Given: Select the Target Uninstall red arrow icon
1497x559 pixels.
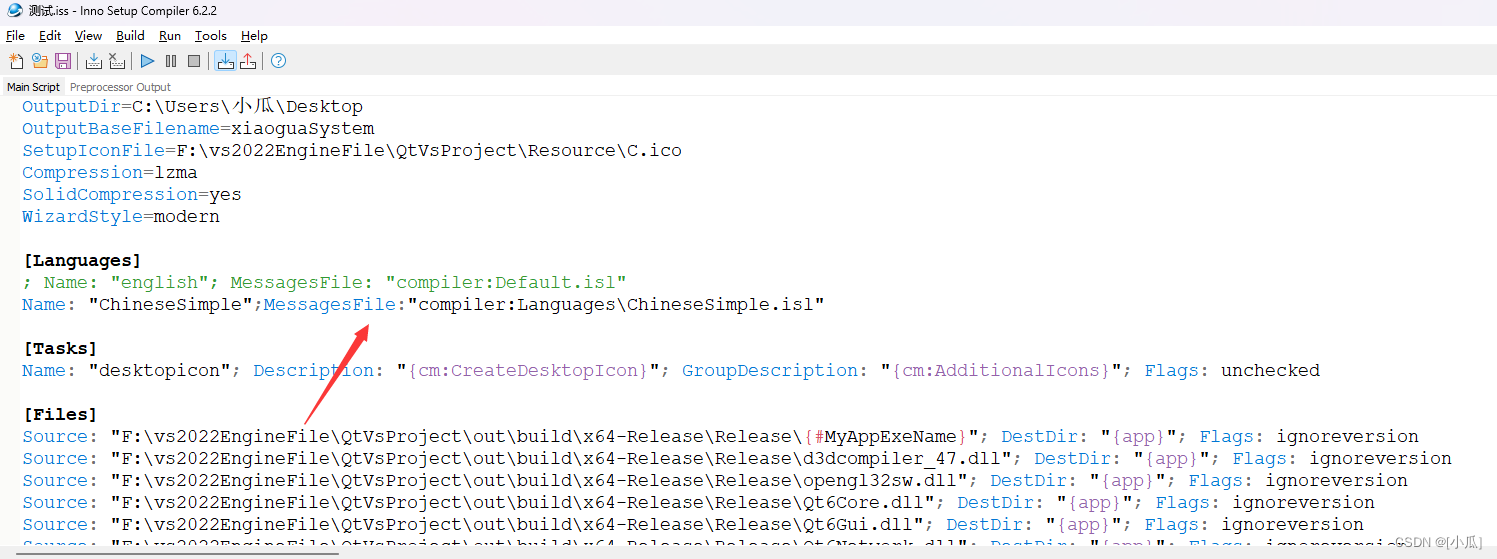Looking at the screenshot, I should coord(248,61).
